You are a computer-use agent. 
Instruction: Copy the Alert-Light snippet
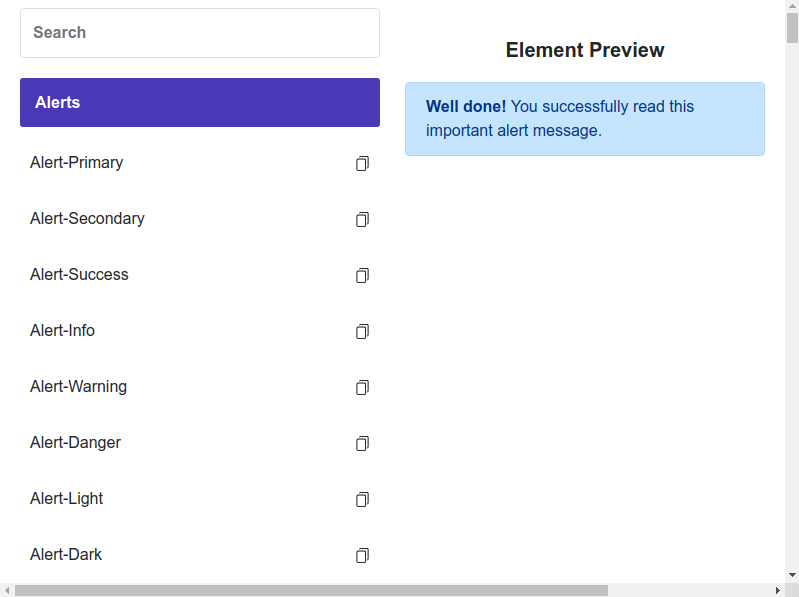pos(362,499)
